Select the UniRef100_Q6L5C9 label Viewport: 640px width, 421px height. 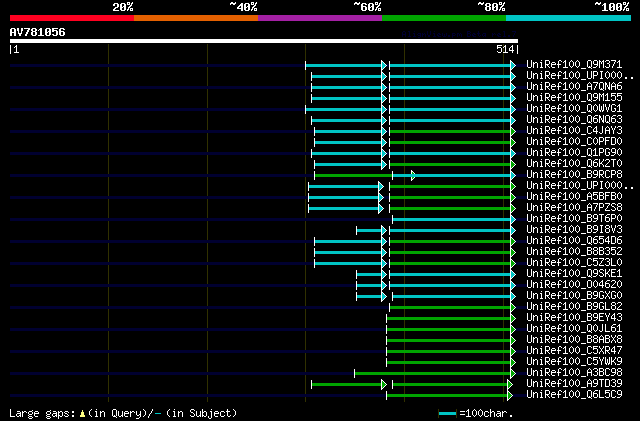coord(574,395)
